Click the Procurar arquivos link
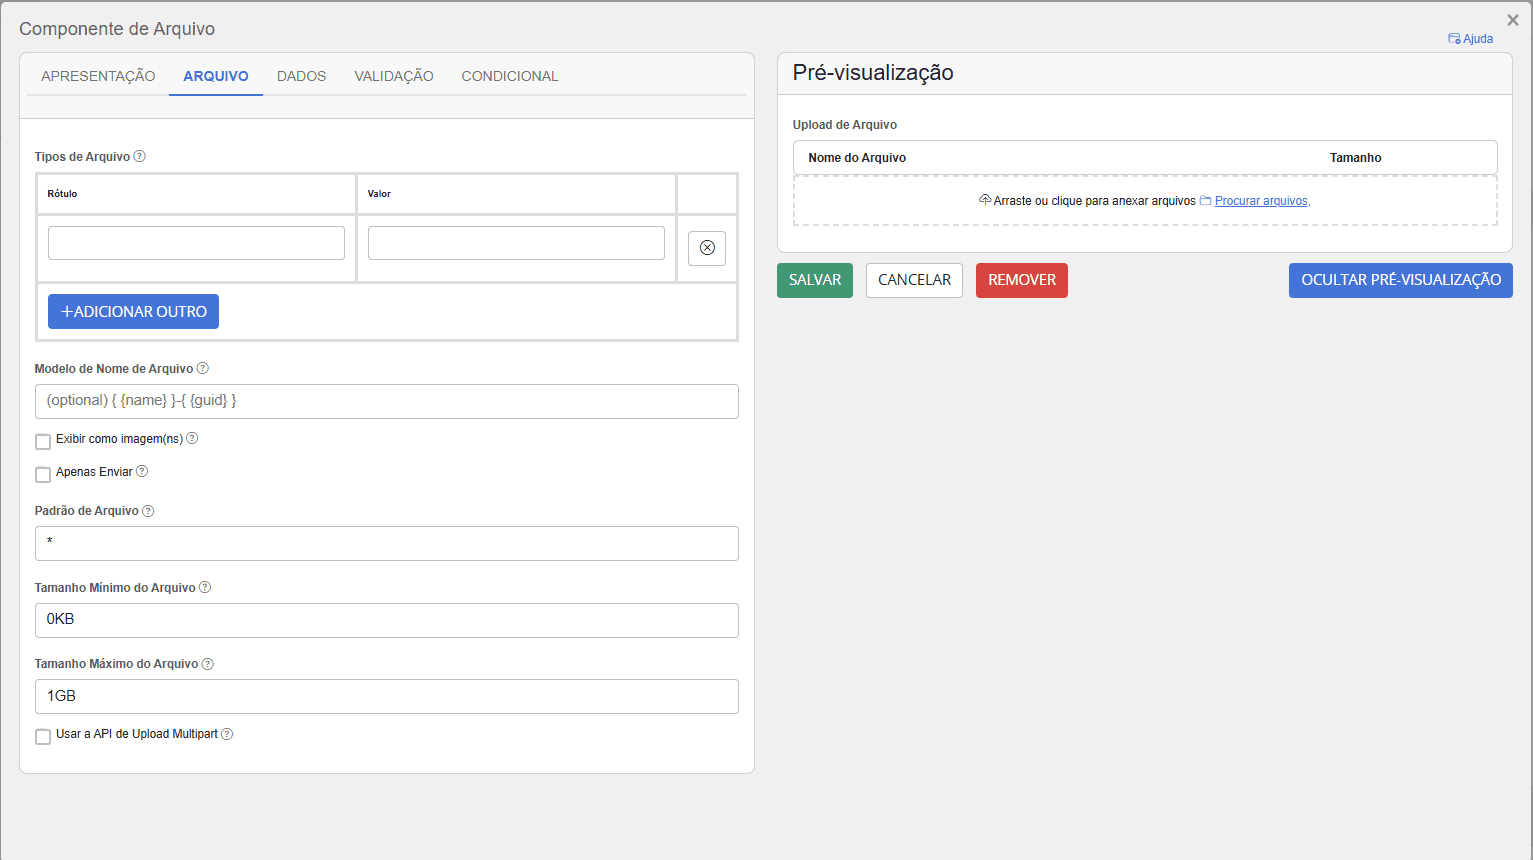The image size is (1533, 860). (1262, 201)
